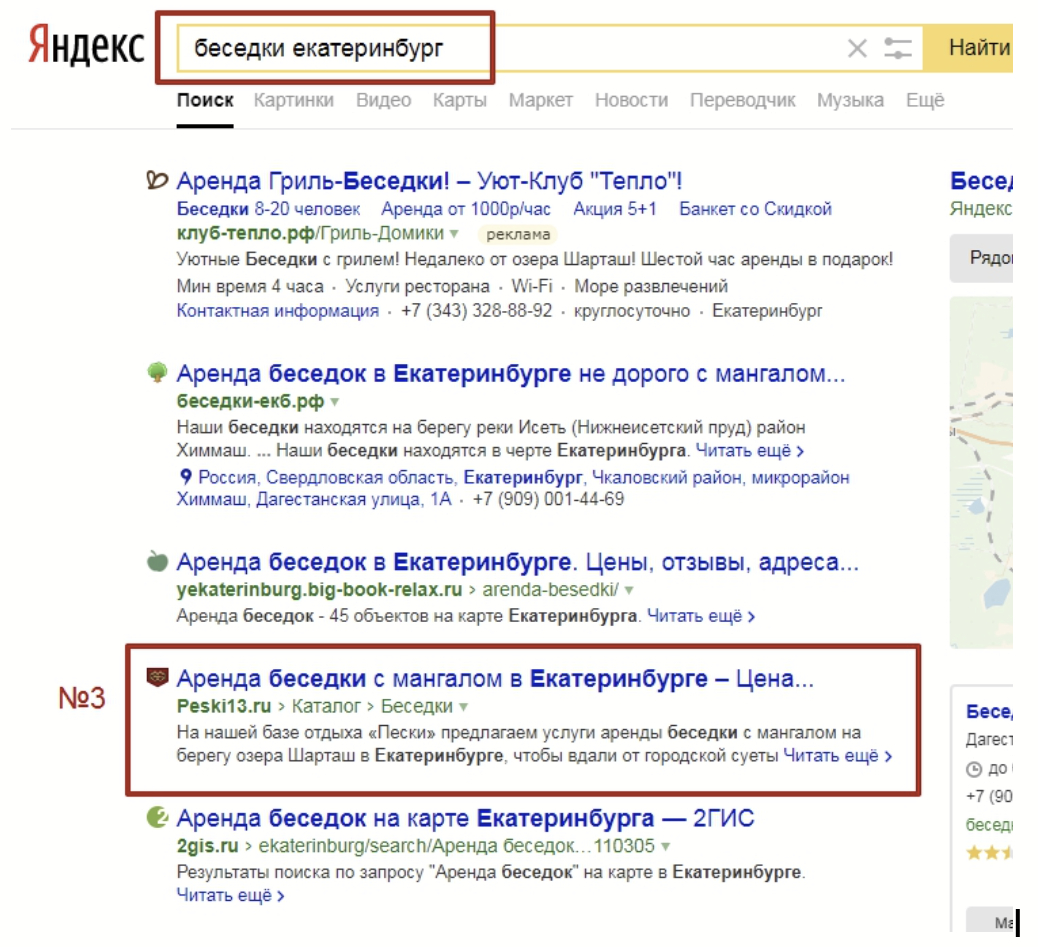Image resolution: width=1038 pixels, height=947 pixels.
Task: Click the клуб-тепло.рф green URL
Action: [245, 234]
